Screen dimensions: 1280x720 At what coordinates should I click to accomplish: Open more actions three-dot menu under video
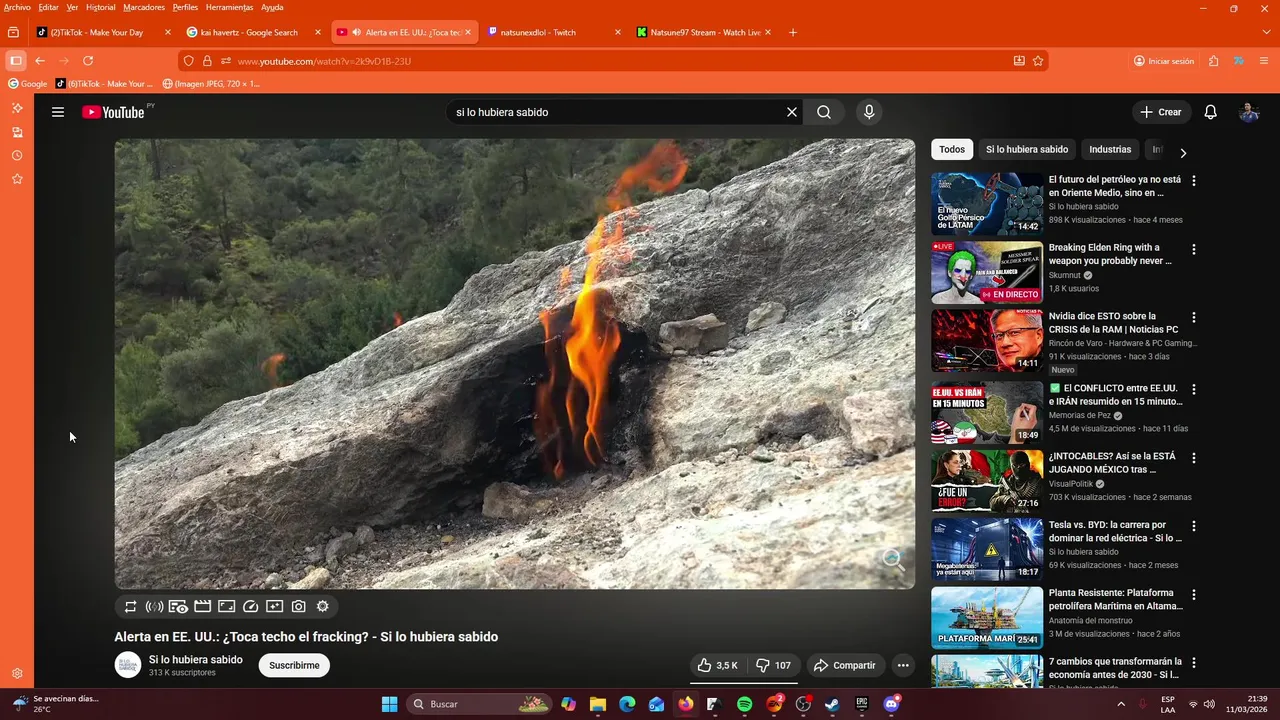point(903,665)
